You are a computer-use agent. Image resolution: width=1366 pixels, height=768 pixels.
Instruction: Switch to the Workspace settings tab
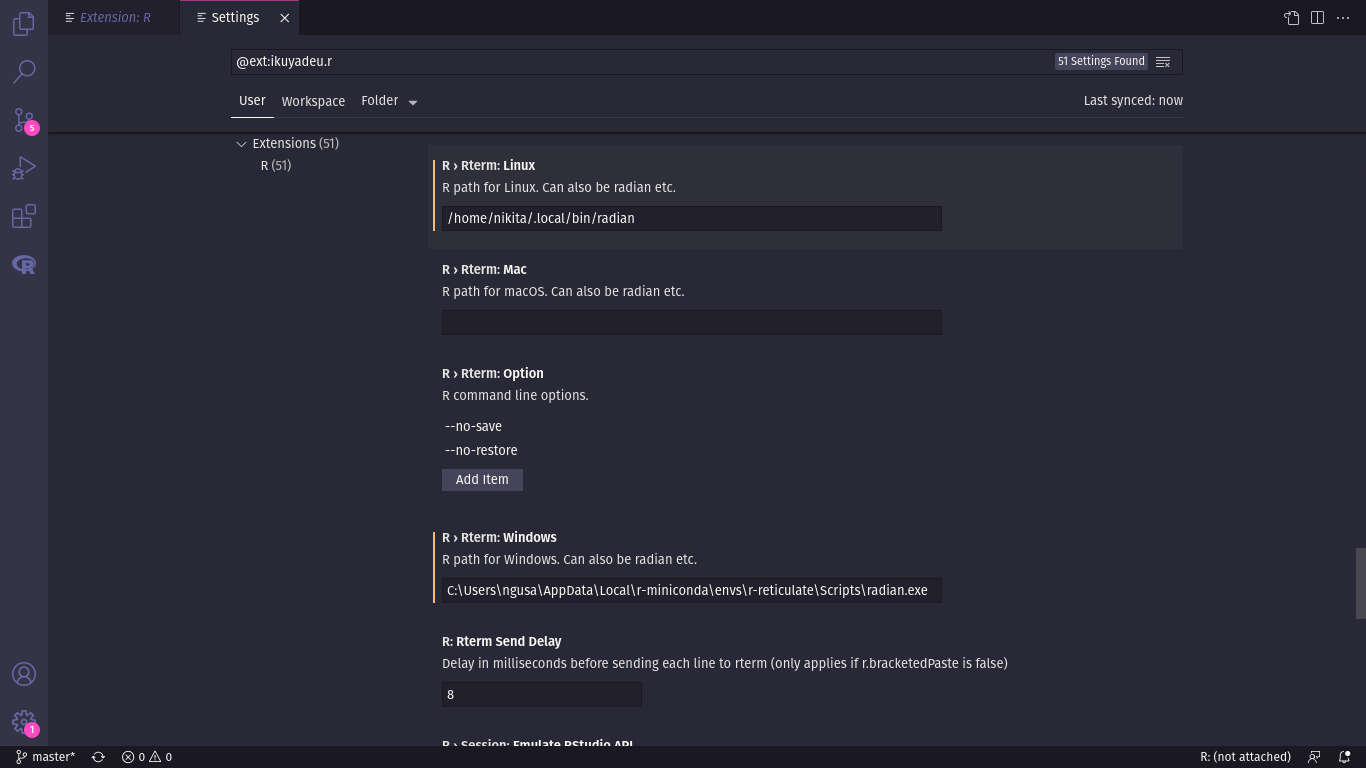point(313,101)
